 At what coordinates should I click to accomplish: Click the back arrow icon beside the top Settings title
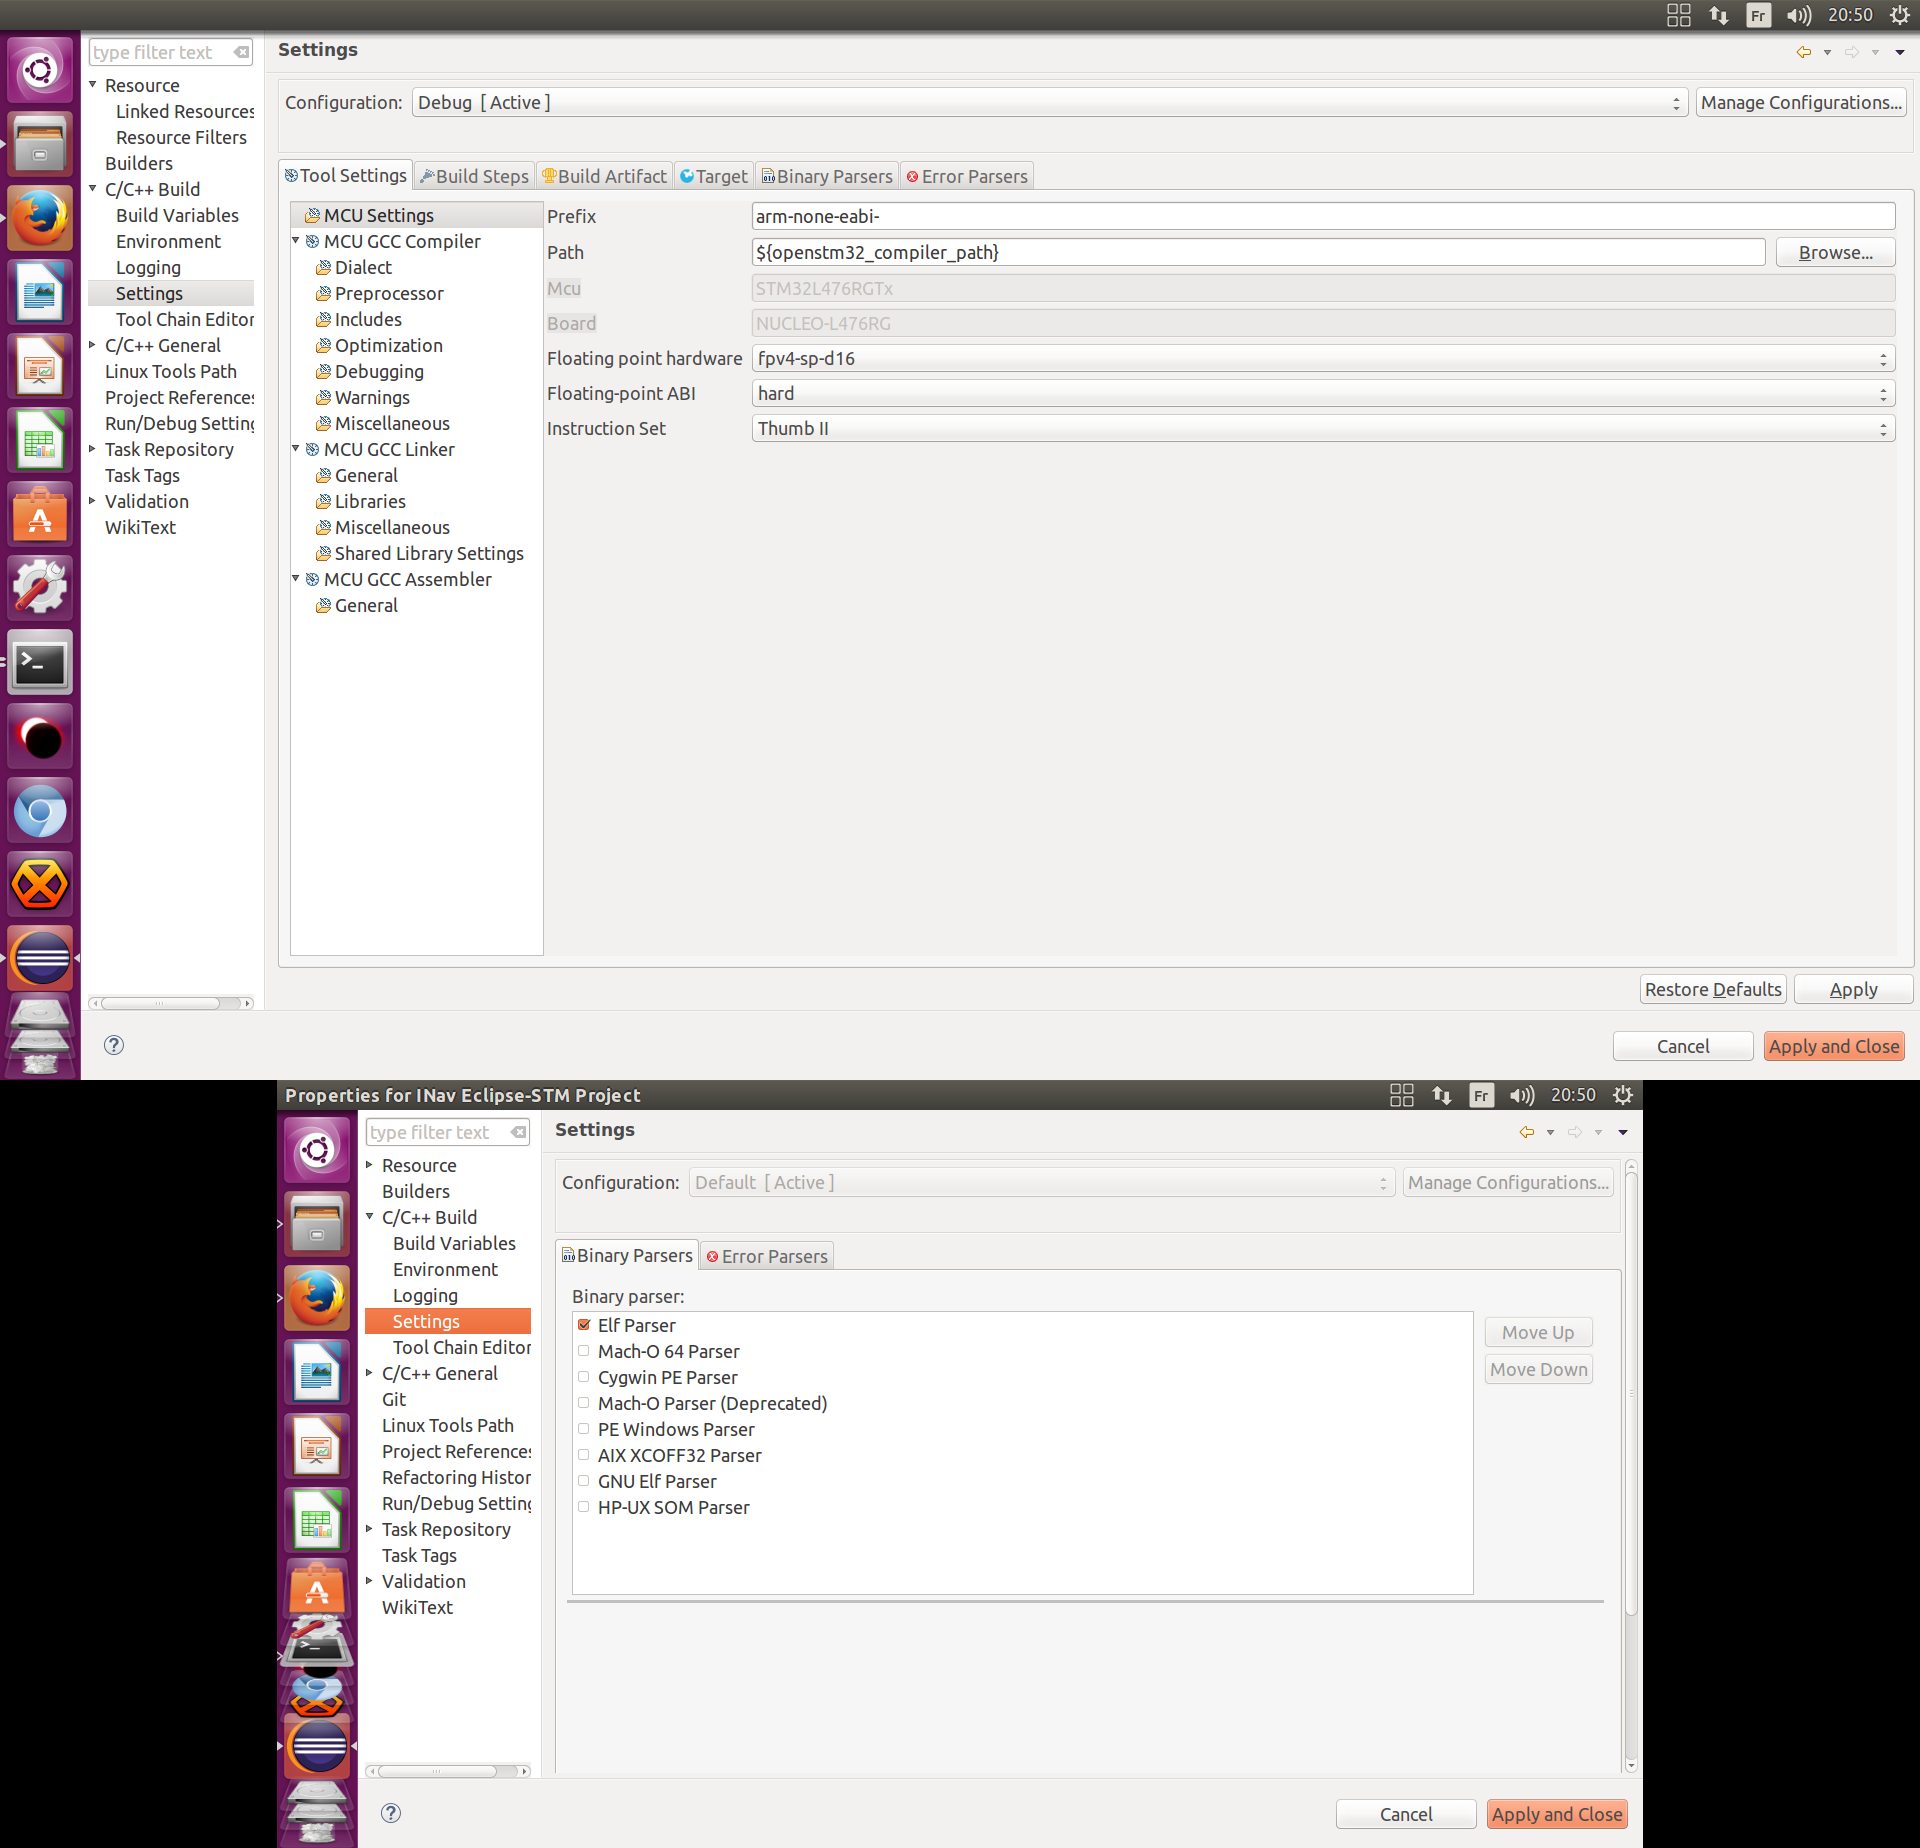[x=1803, y=52]
